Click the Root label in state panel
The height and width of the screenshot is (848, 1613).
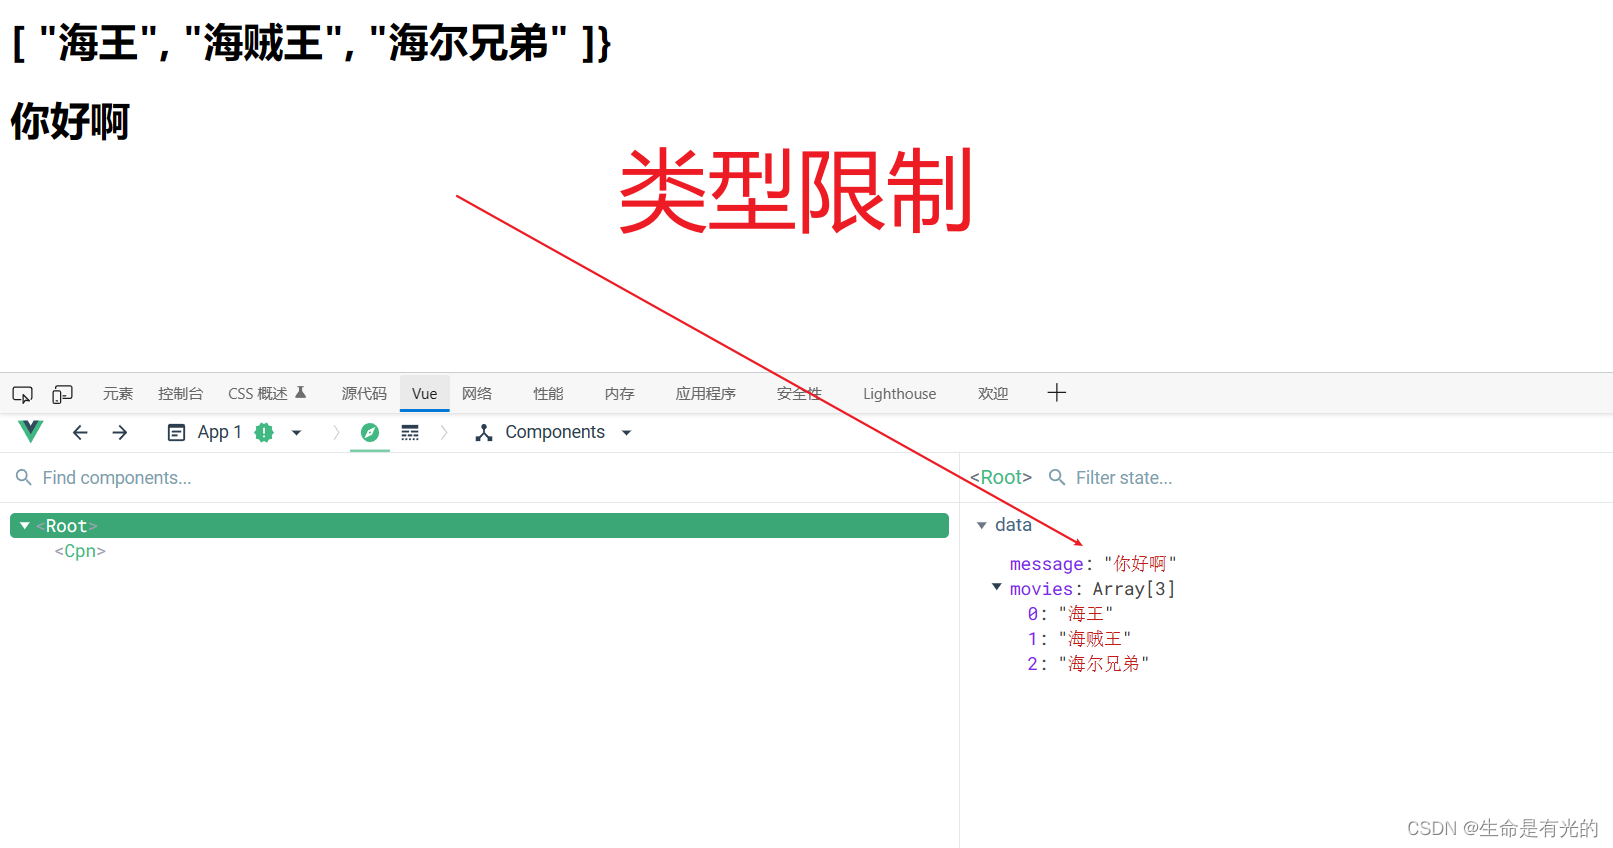[1001, 478]
